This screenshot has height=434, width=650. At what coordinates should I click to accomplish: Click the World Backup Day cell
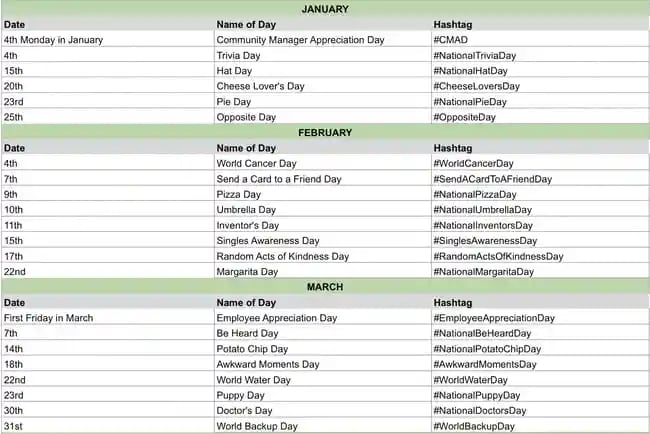pos(257,426)
